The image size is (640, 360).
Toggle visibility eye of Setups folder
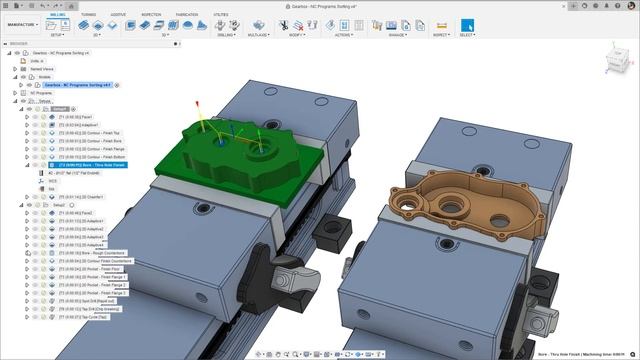point(23,101)
